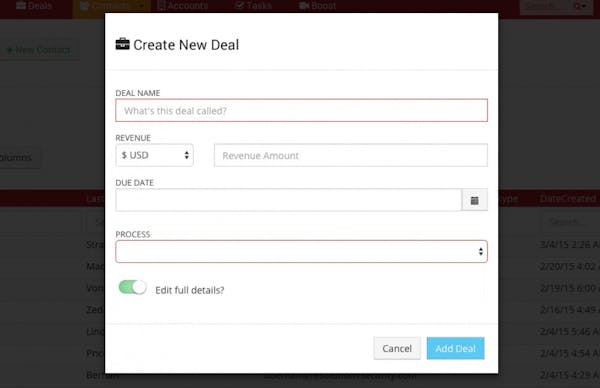Open the search options dropdown in top bar
600x388 pixels.
580,6
